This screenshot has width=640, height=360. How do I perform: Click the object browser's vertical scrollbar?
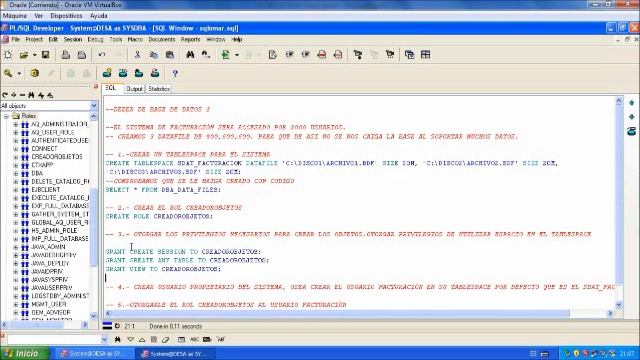[x=93, y=216]
